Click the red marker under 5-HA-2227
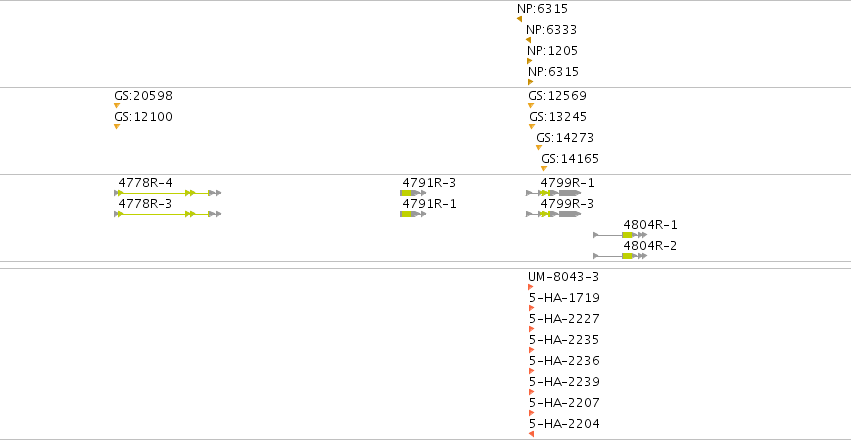The height and width of the screenshot is (440, 851). (531, 329)
